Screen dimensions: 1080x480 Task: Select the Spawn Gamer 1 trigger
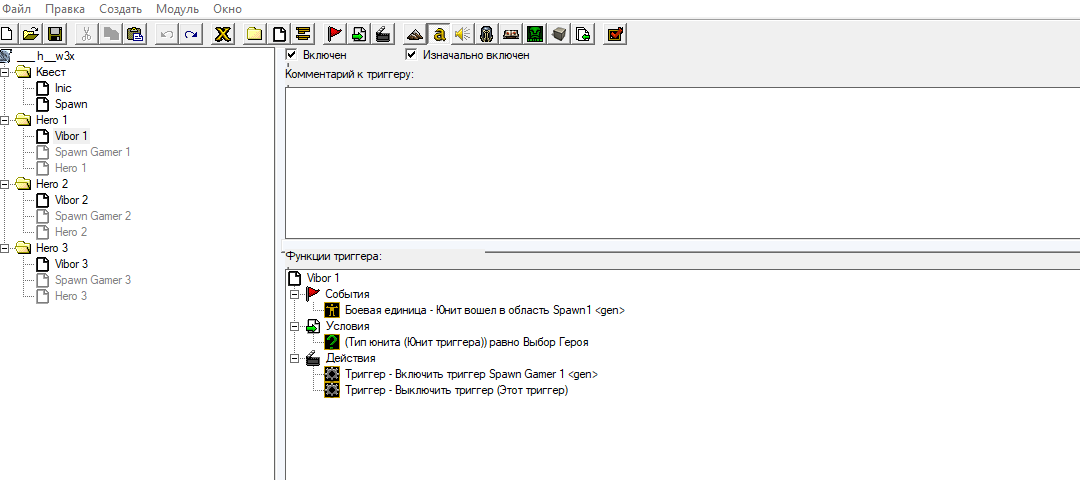(92, 152)
